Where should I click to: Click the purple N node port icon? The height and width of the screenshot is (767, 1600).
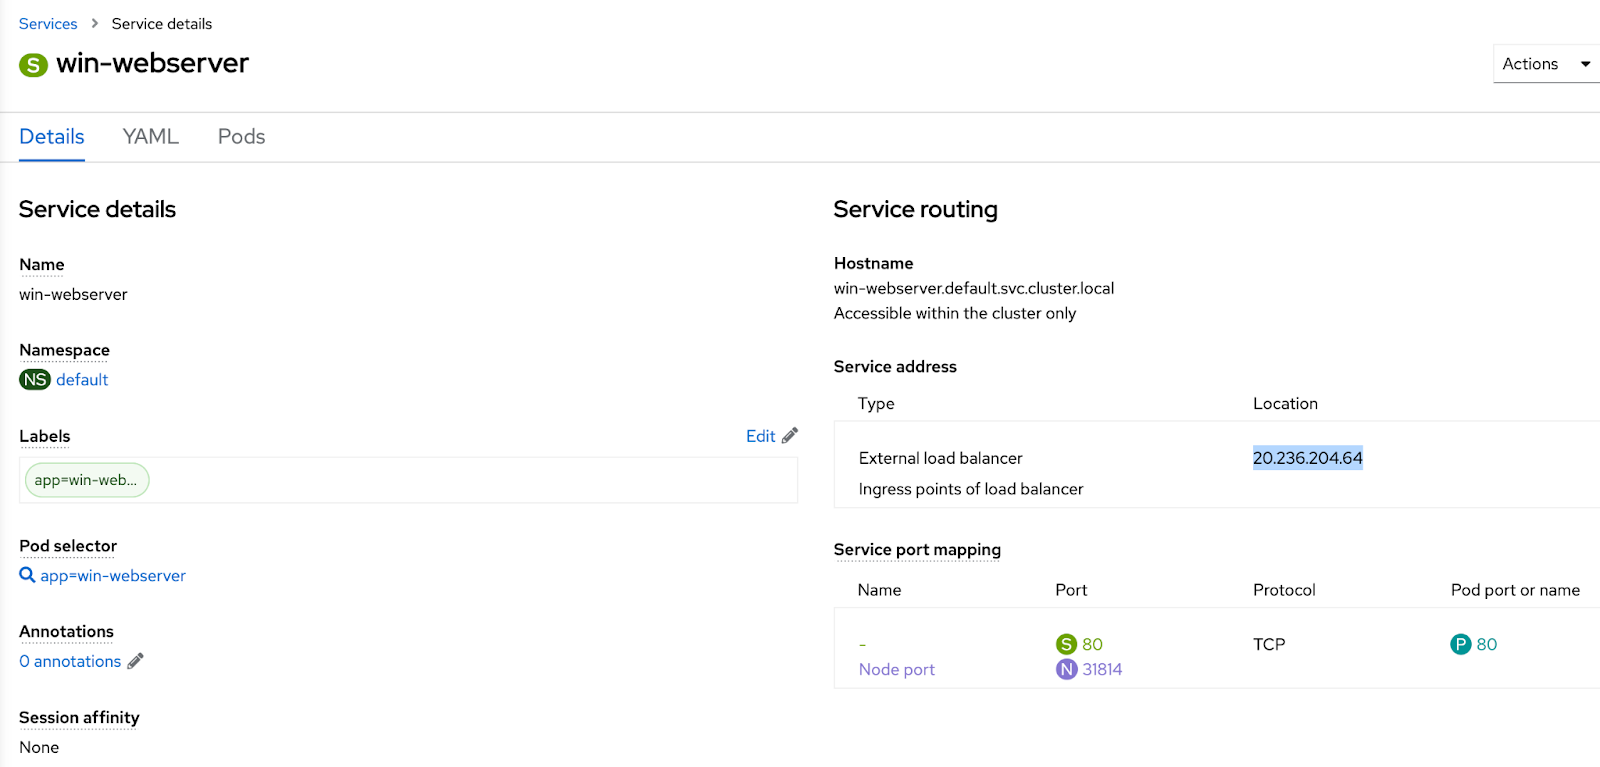(1067, 669)
